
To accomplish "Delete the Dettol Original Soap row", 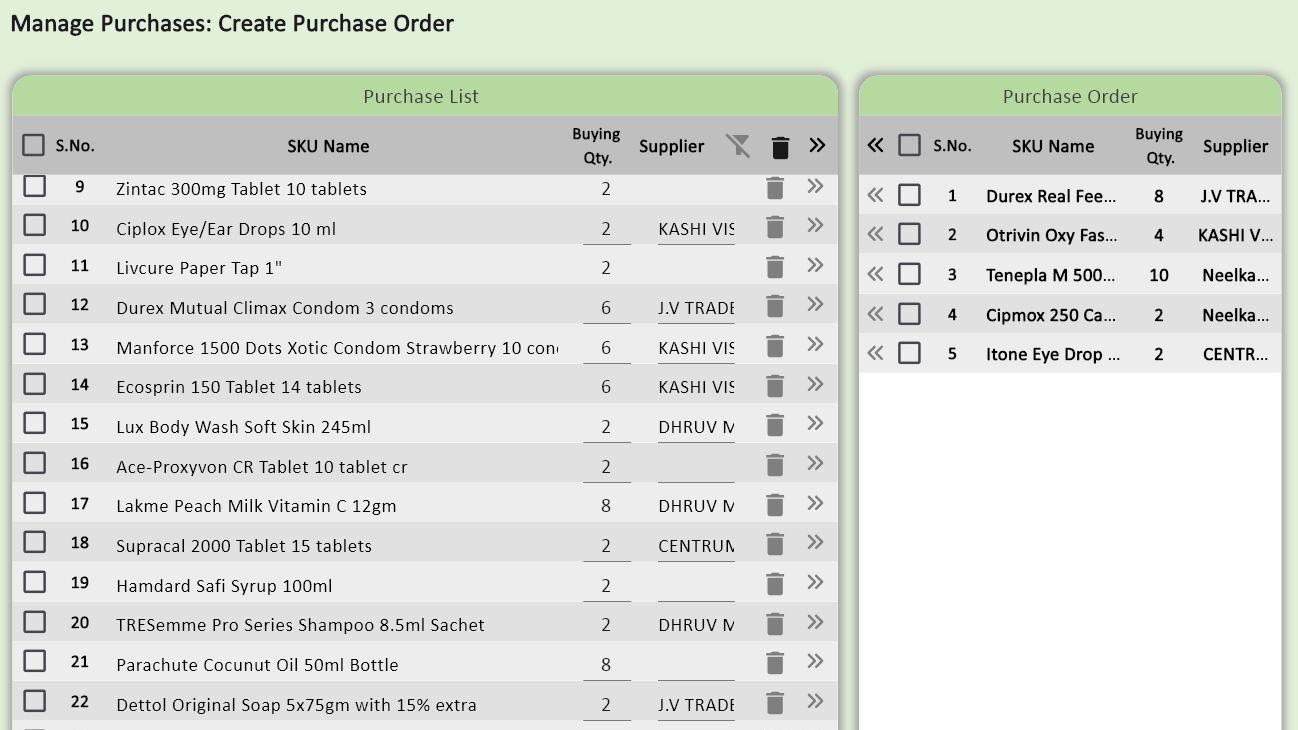I will pyautogui.click(x=775, y=703).
